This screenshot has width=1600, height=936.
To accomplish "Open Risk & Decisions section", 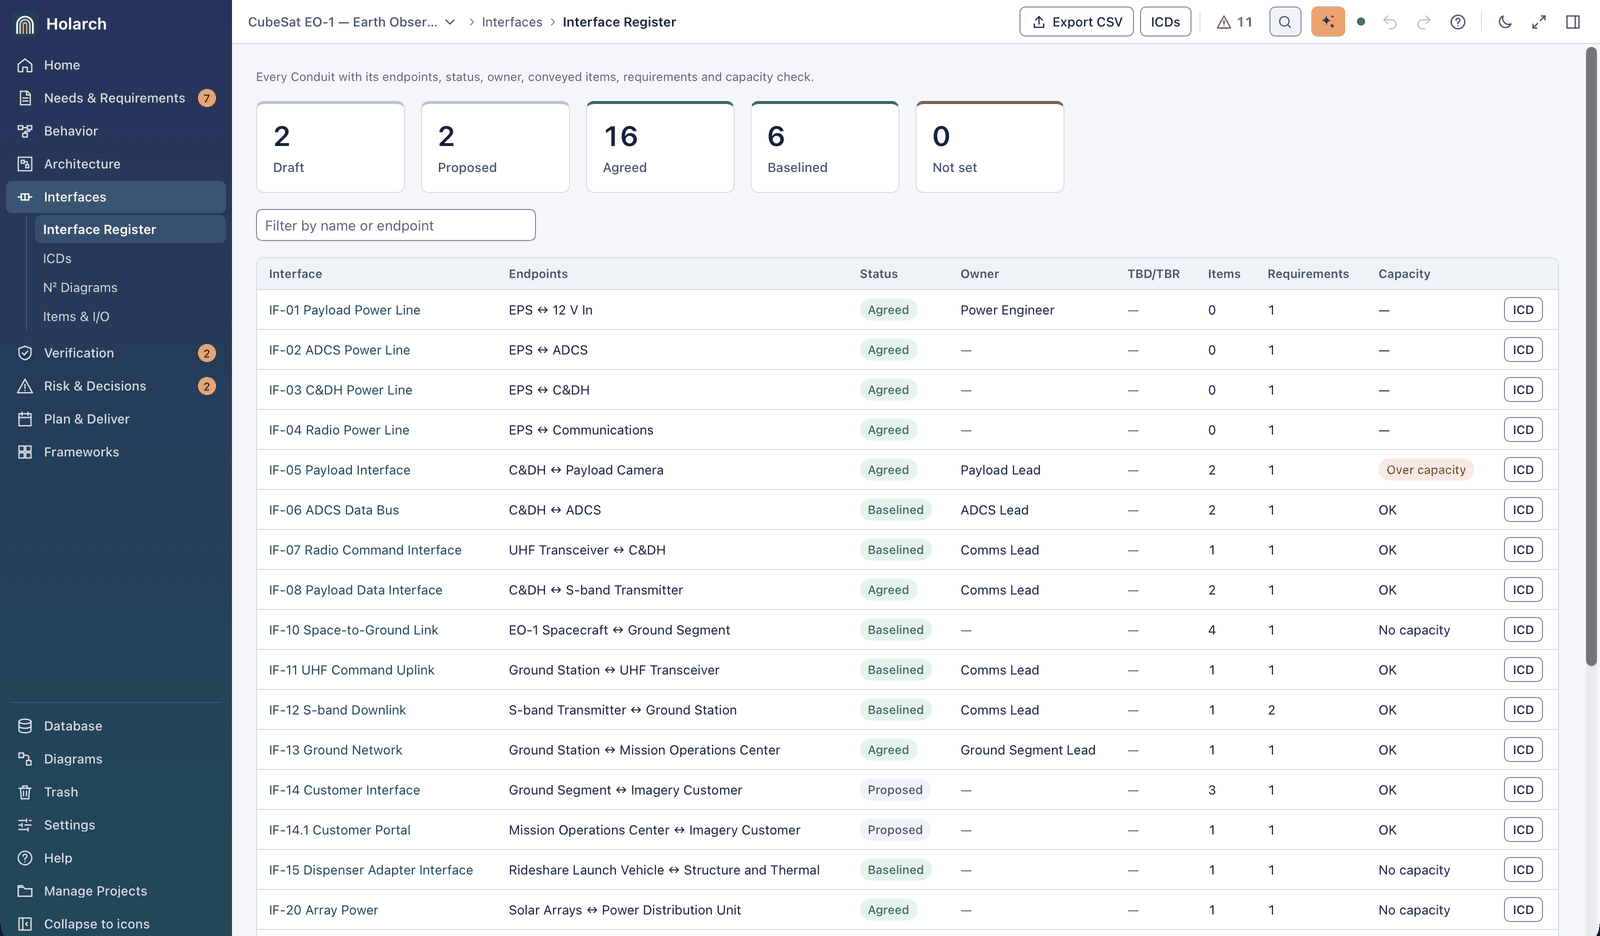I will (x=116, y=386).
